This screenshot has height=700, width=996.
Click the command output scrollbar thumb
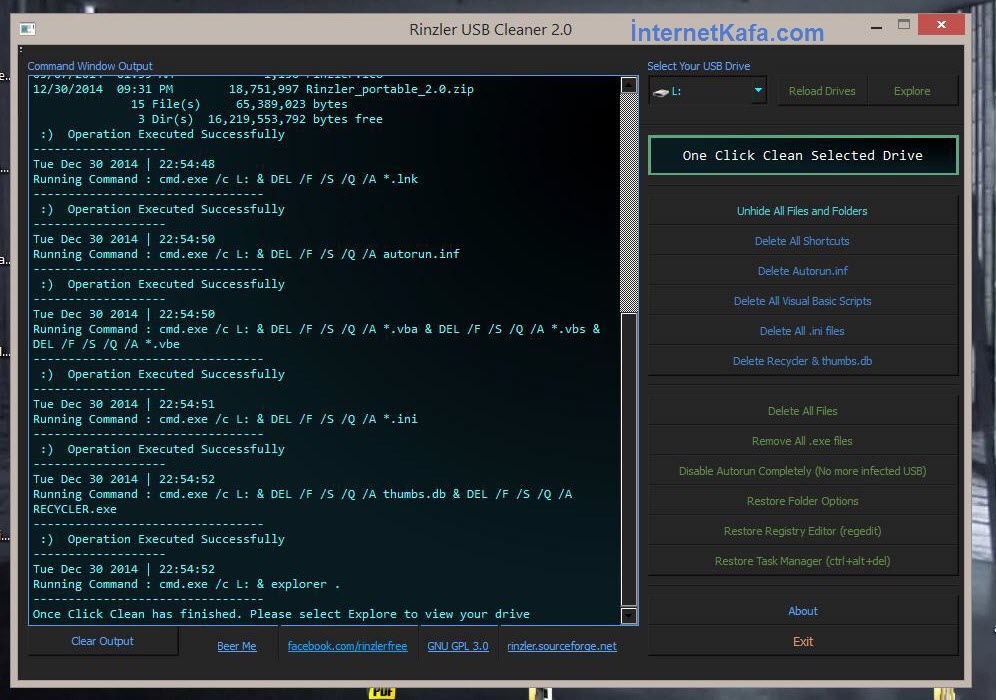(x=629, y=459)
